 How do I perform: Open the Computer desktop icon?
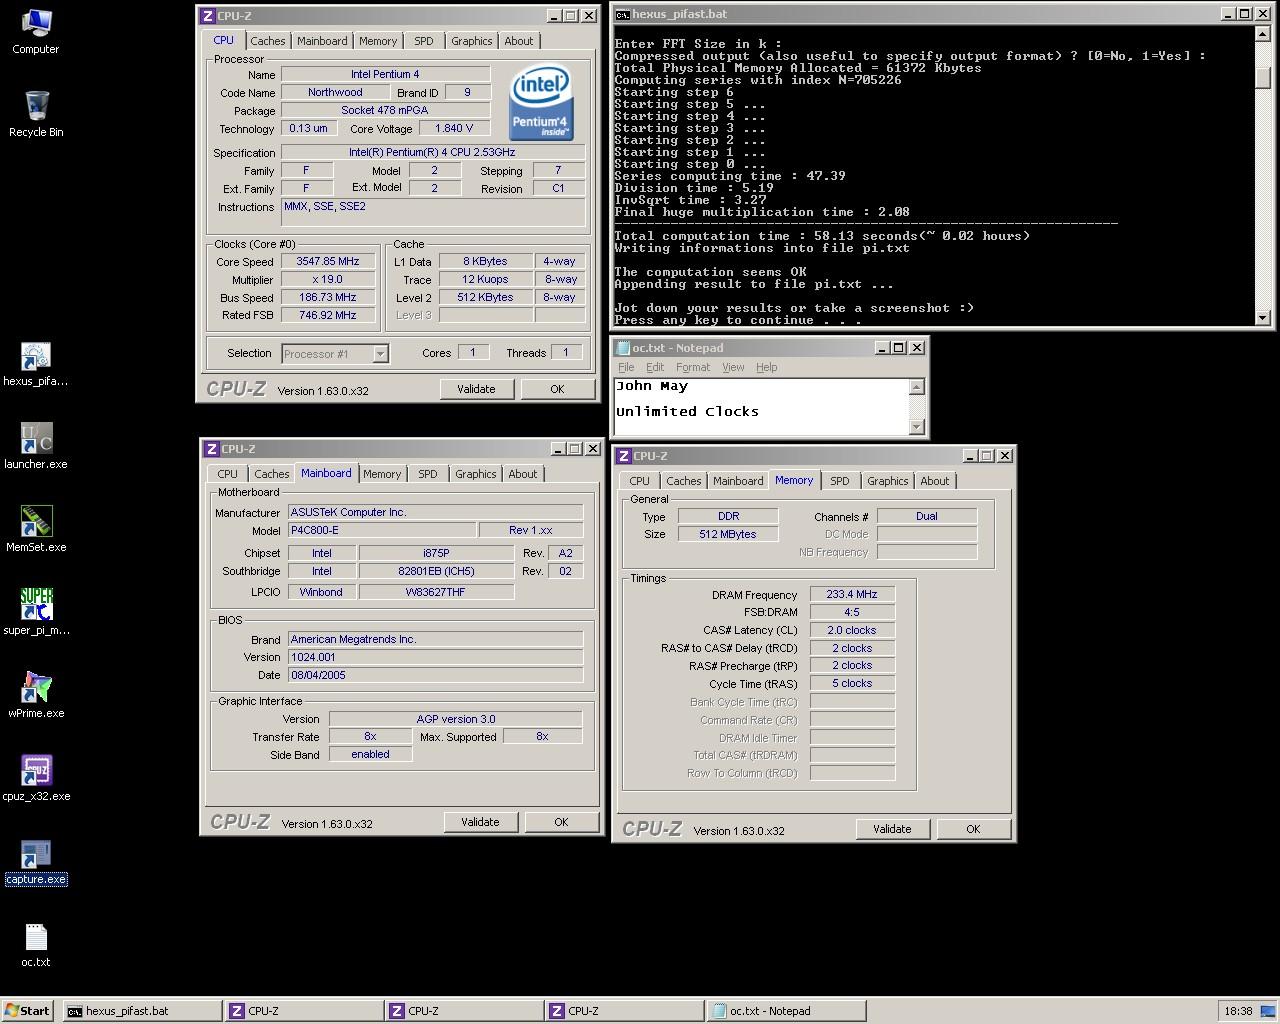(36, 31)
